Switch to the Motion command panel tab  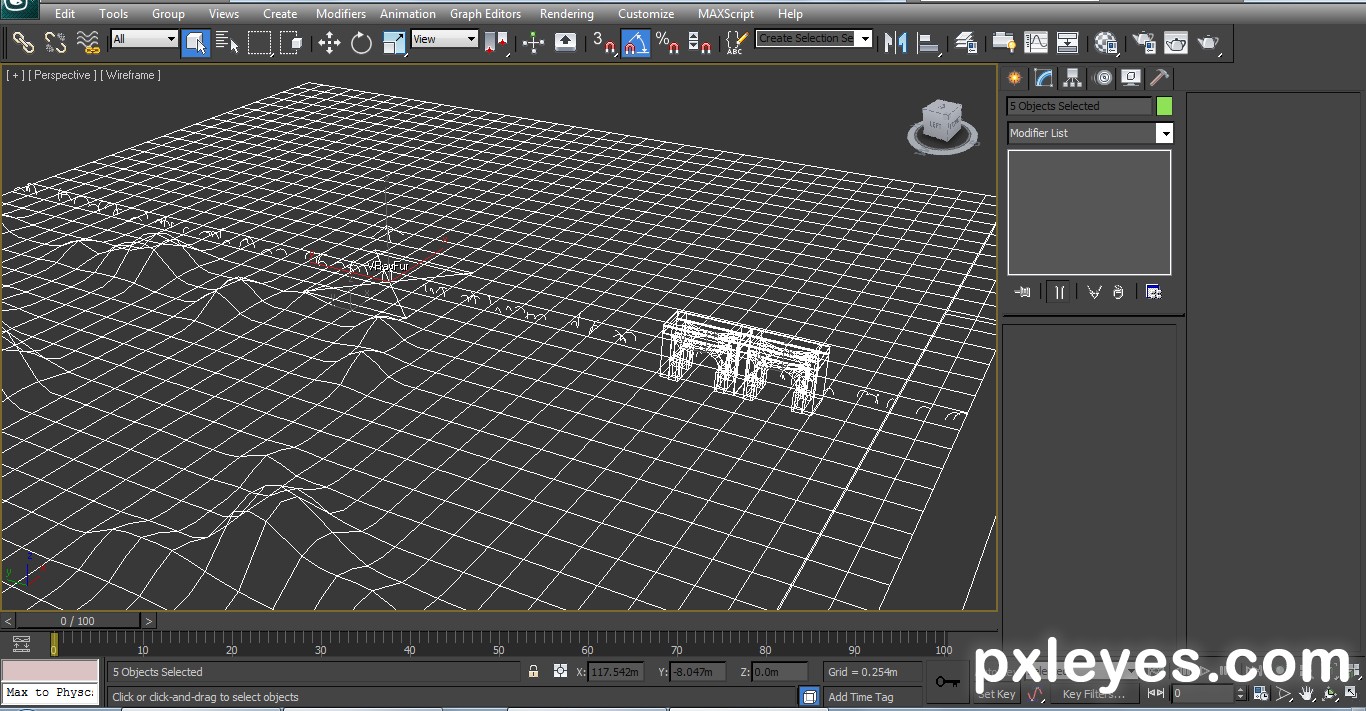(x=1103, y=78)
